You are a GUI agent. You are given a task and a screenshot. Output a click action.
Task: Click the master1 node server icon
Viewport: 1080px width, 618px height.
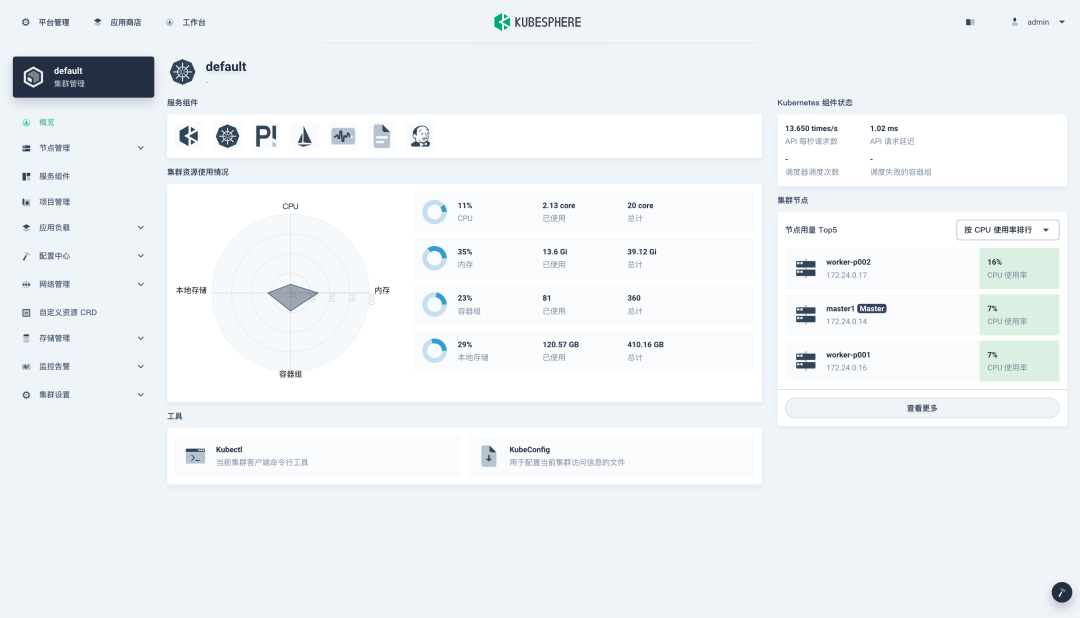coord(805,314)
